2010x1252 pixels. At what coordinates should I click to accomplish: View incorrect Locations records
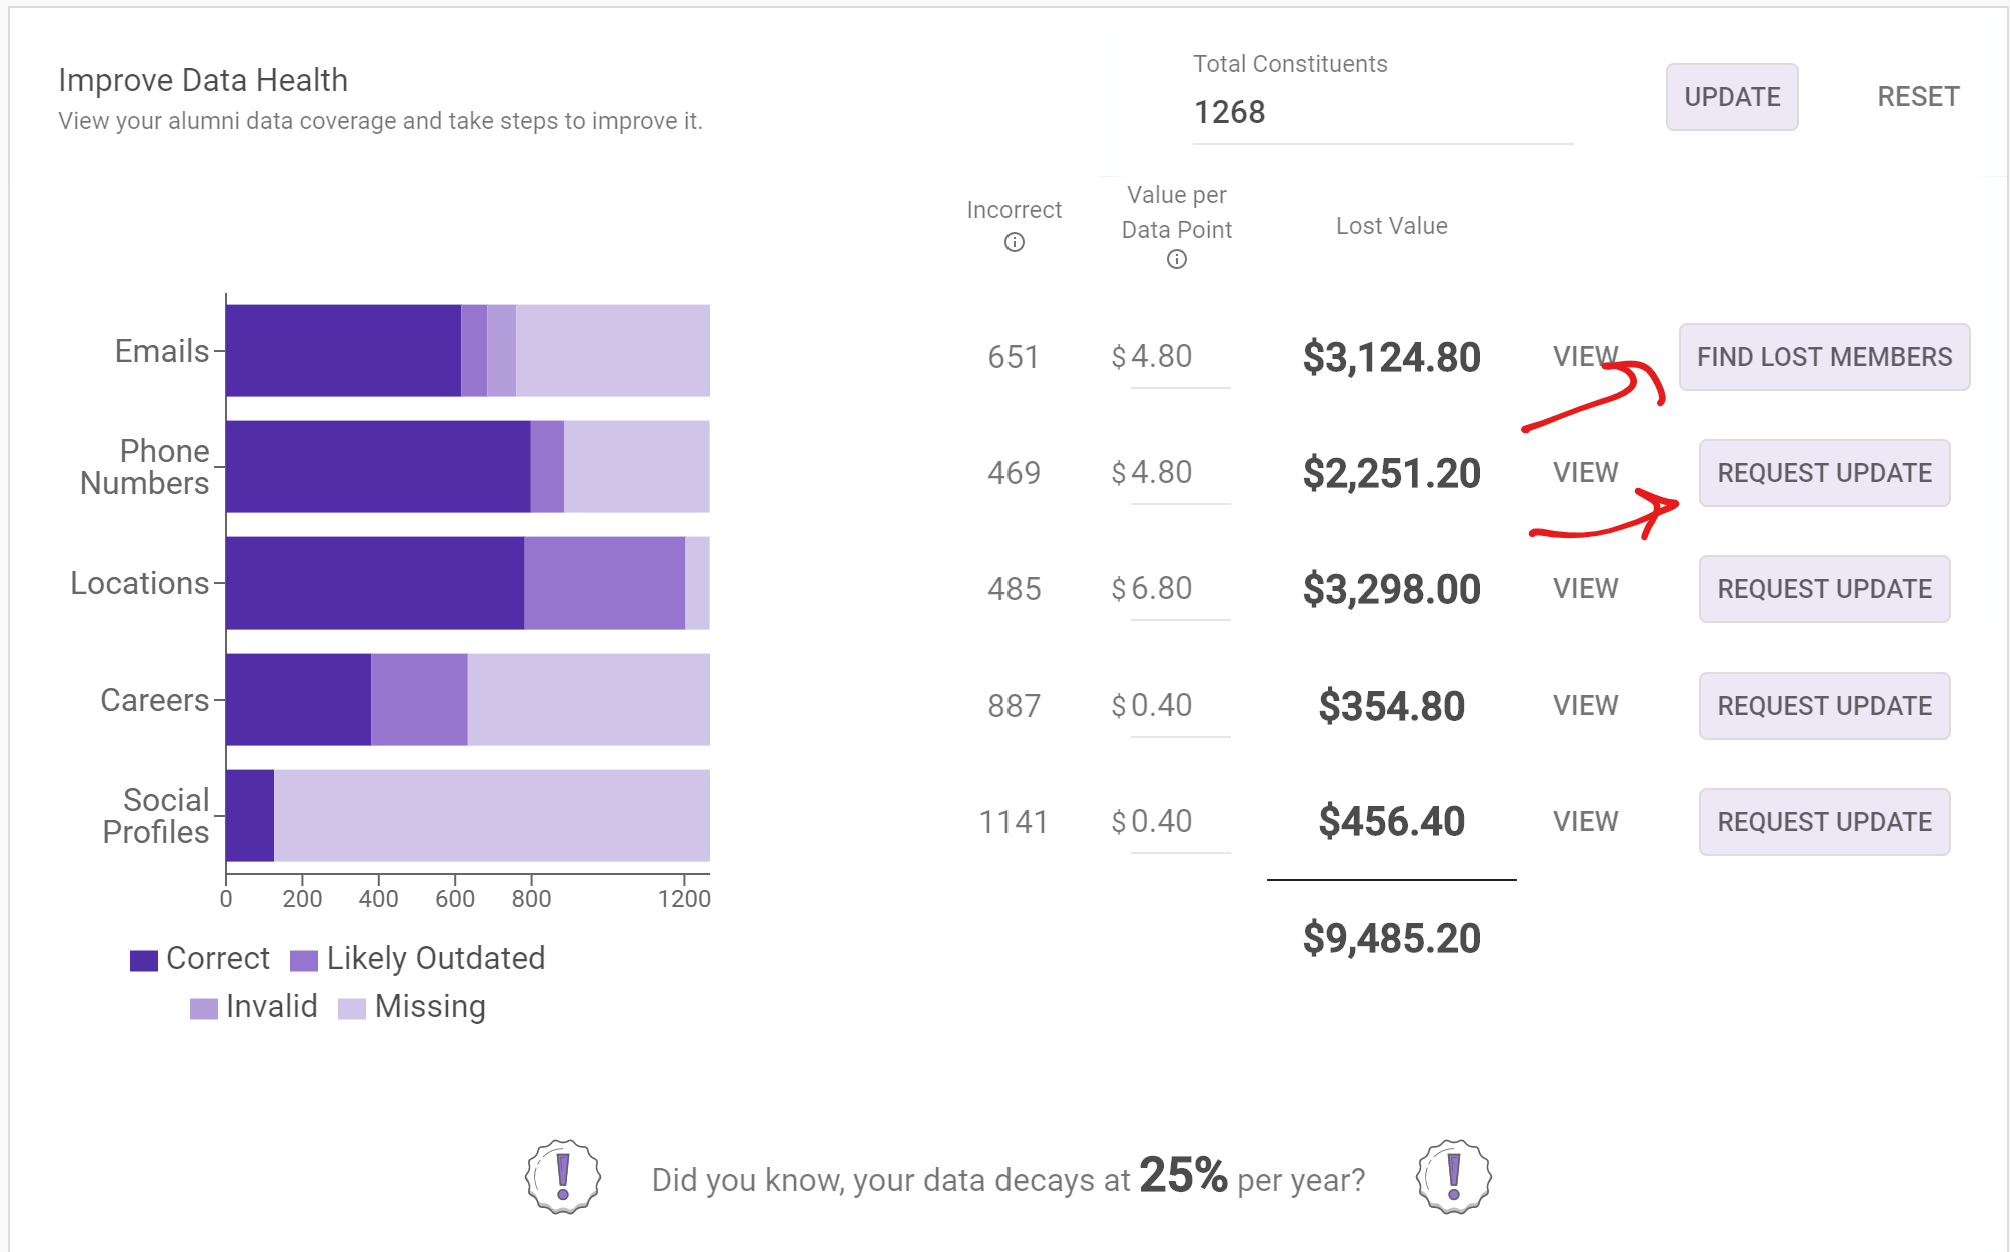(x=1584, y=589)
